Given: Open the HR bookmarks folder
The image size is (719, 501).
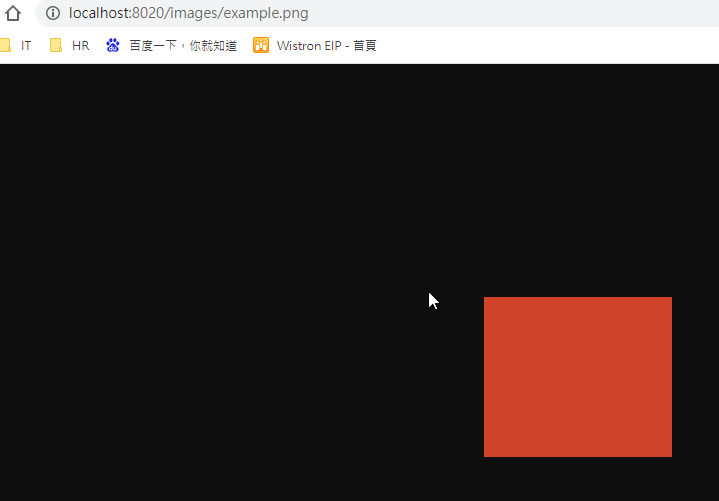Looking at the screenshot, I should tap(69, 45).
